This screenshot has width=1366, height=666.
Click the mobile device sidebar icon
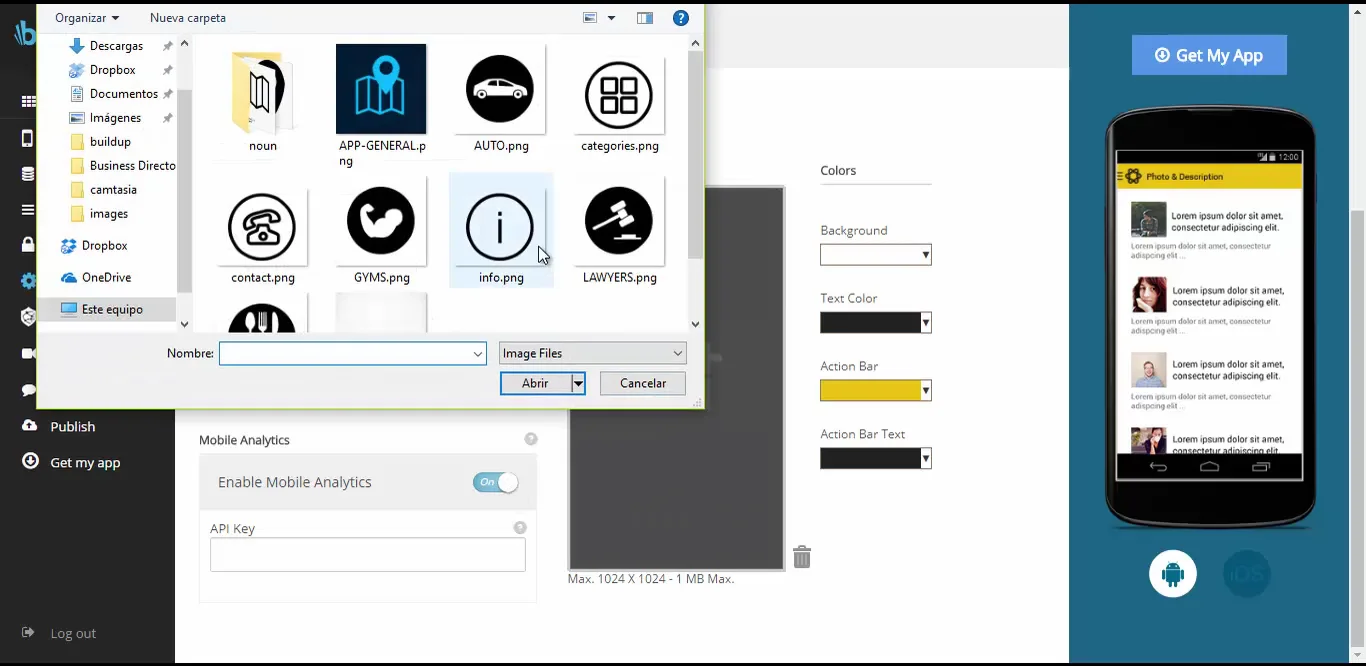click(x=28, y=138)
